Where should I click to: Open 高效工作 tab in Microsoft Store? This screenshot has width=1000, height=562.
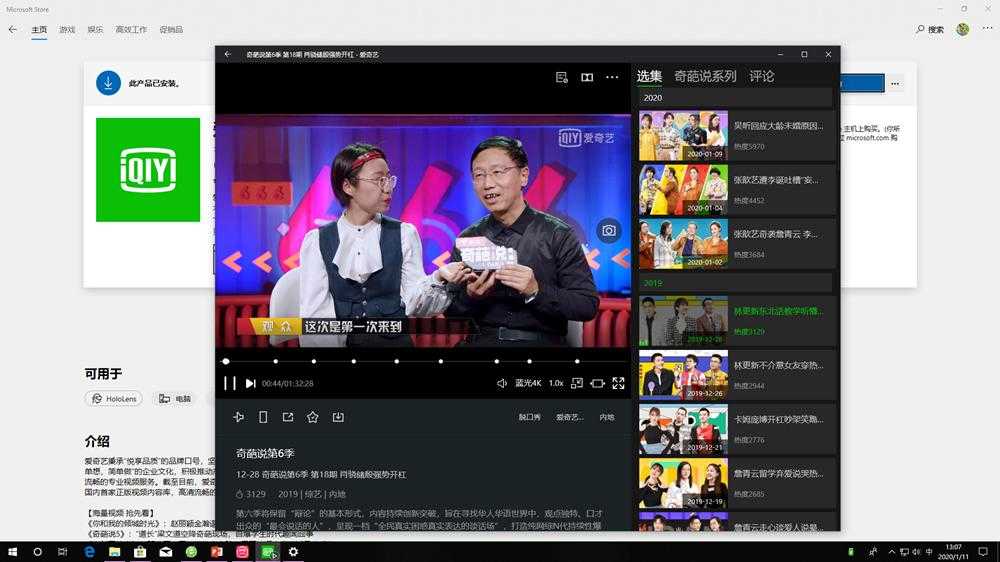tap(131, 29)
